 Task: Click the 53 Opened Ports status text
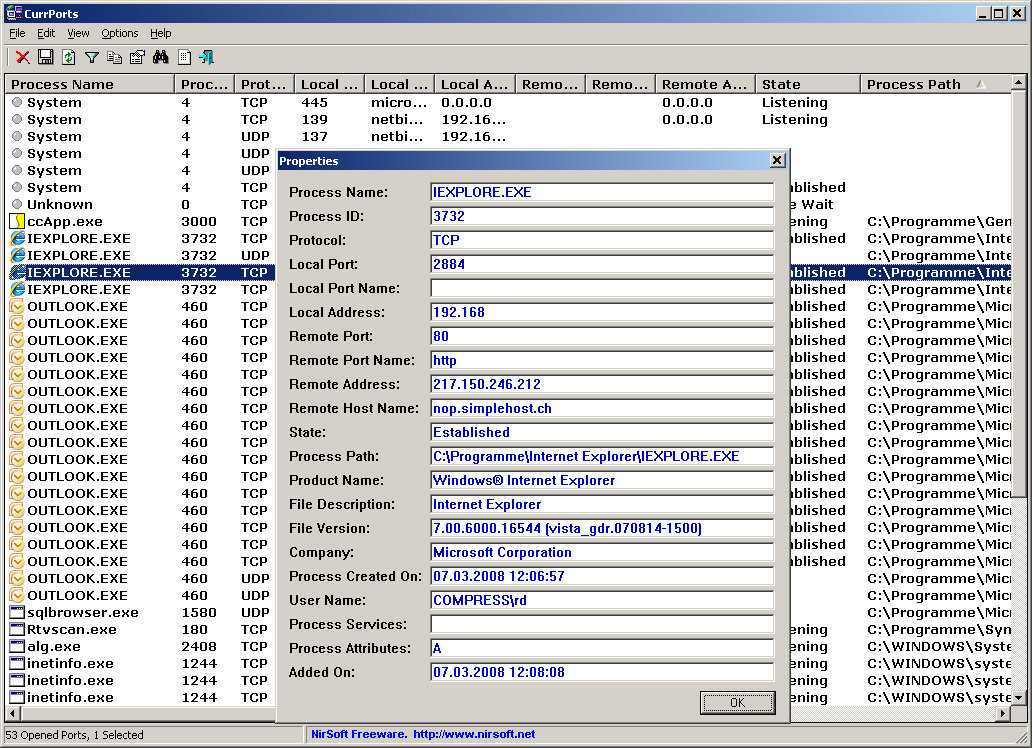pyautogui.click(x=74, y=735)
